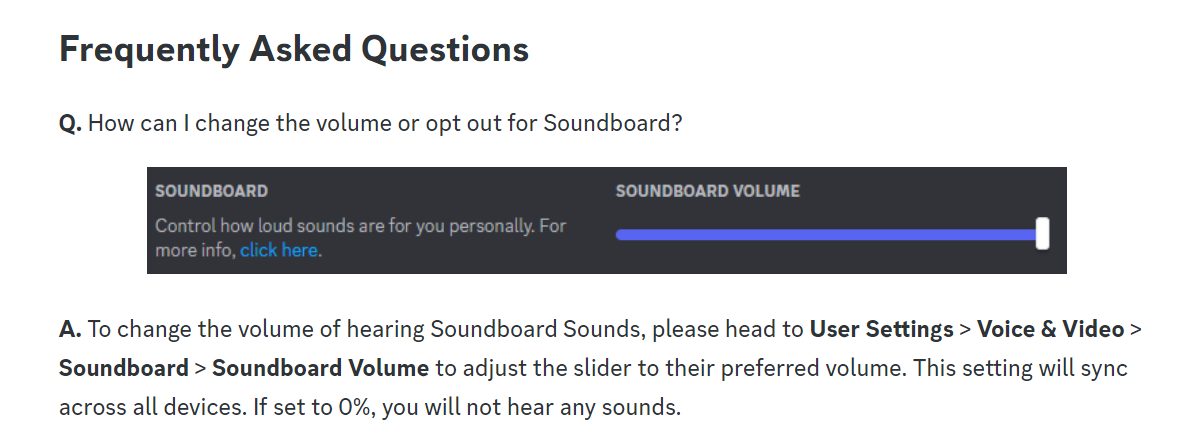
Task: Click the question text about opting out
Action: [385, 124]
